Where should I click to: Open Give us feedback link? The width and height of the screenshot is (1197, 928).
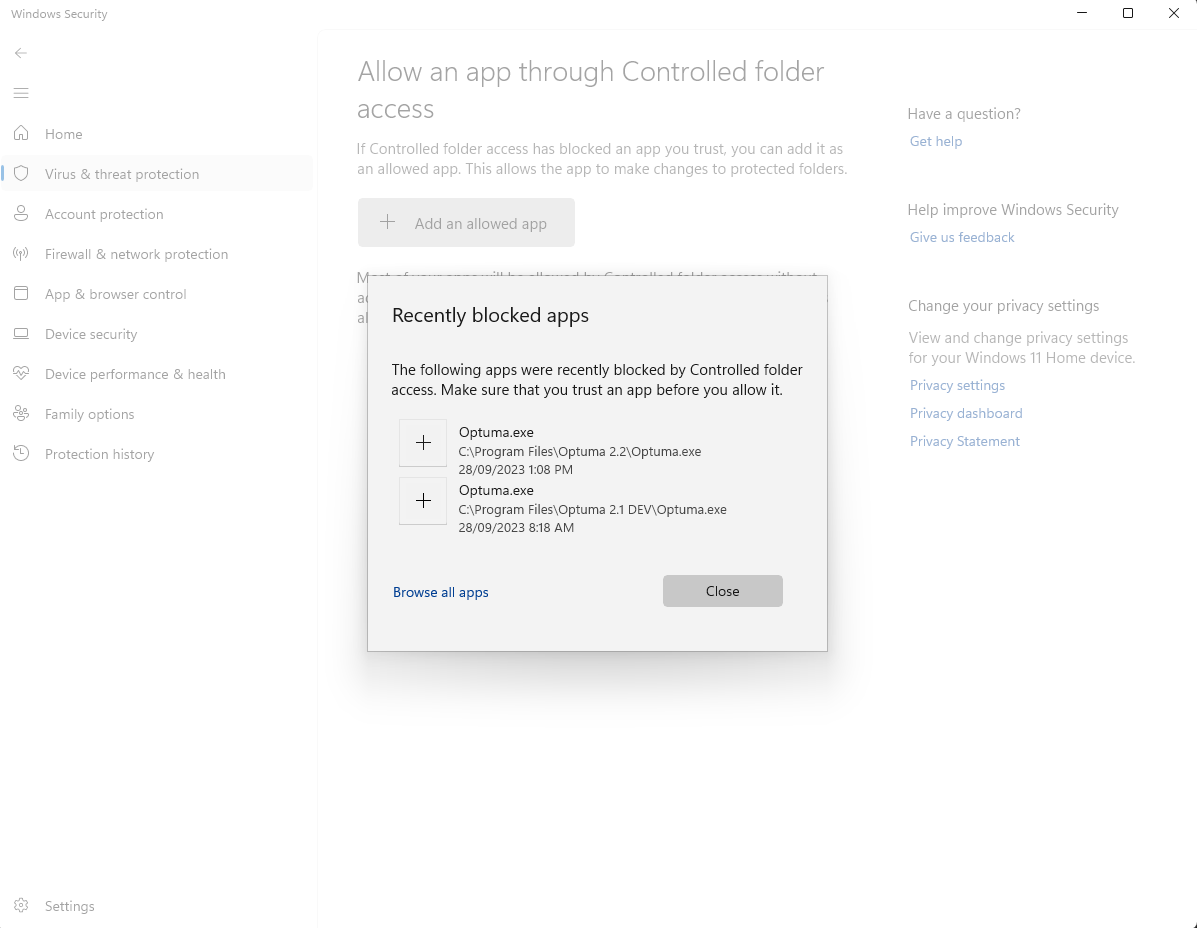(x=962, y=237)
